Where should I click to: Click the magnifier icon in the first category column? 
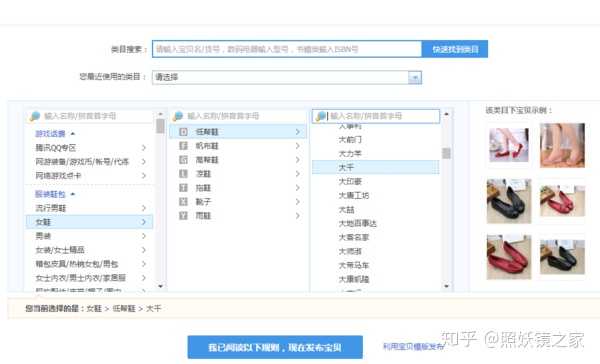pyautogui.click(x=34, y=116)
